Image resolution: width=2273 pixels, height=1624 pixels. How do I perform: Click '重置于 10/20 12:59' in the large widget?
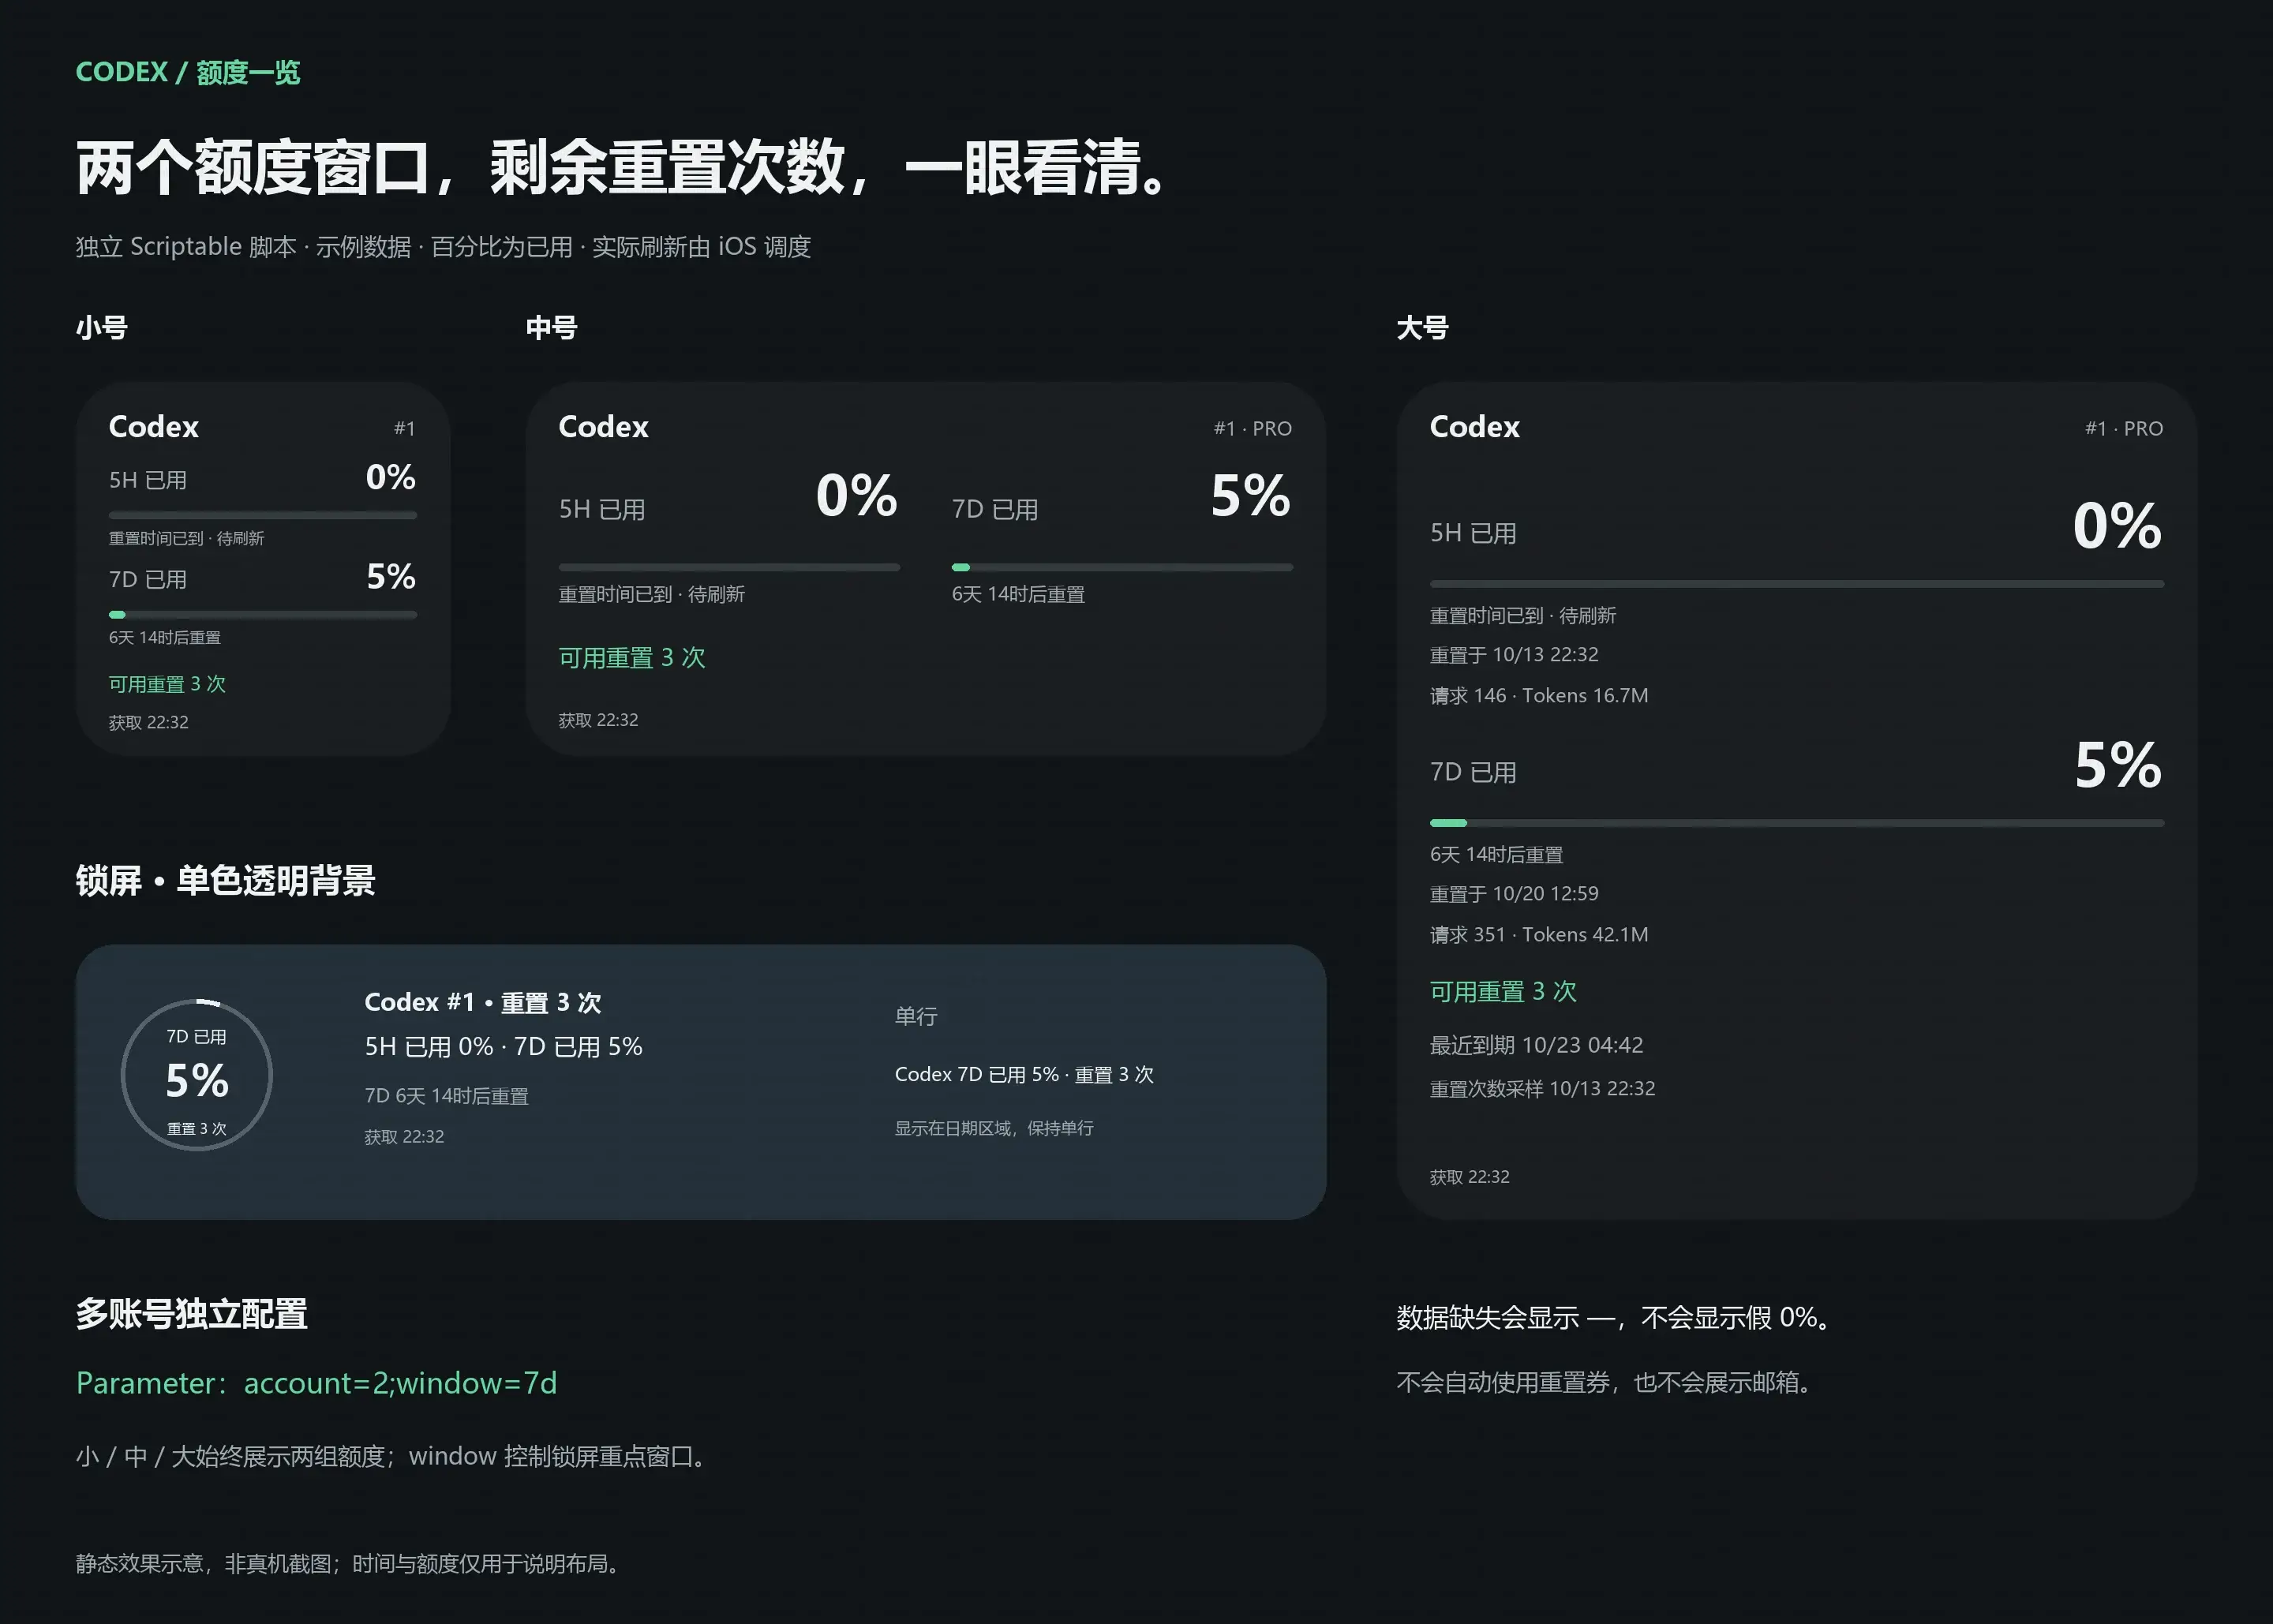click(x=1514, y=893)
